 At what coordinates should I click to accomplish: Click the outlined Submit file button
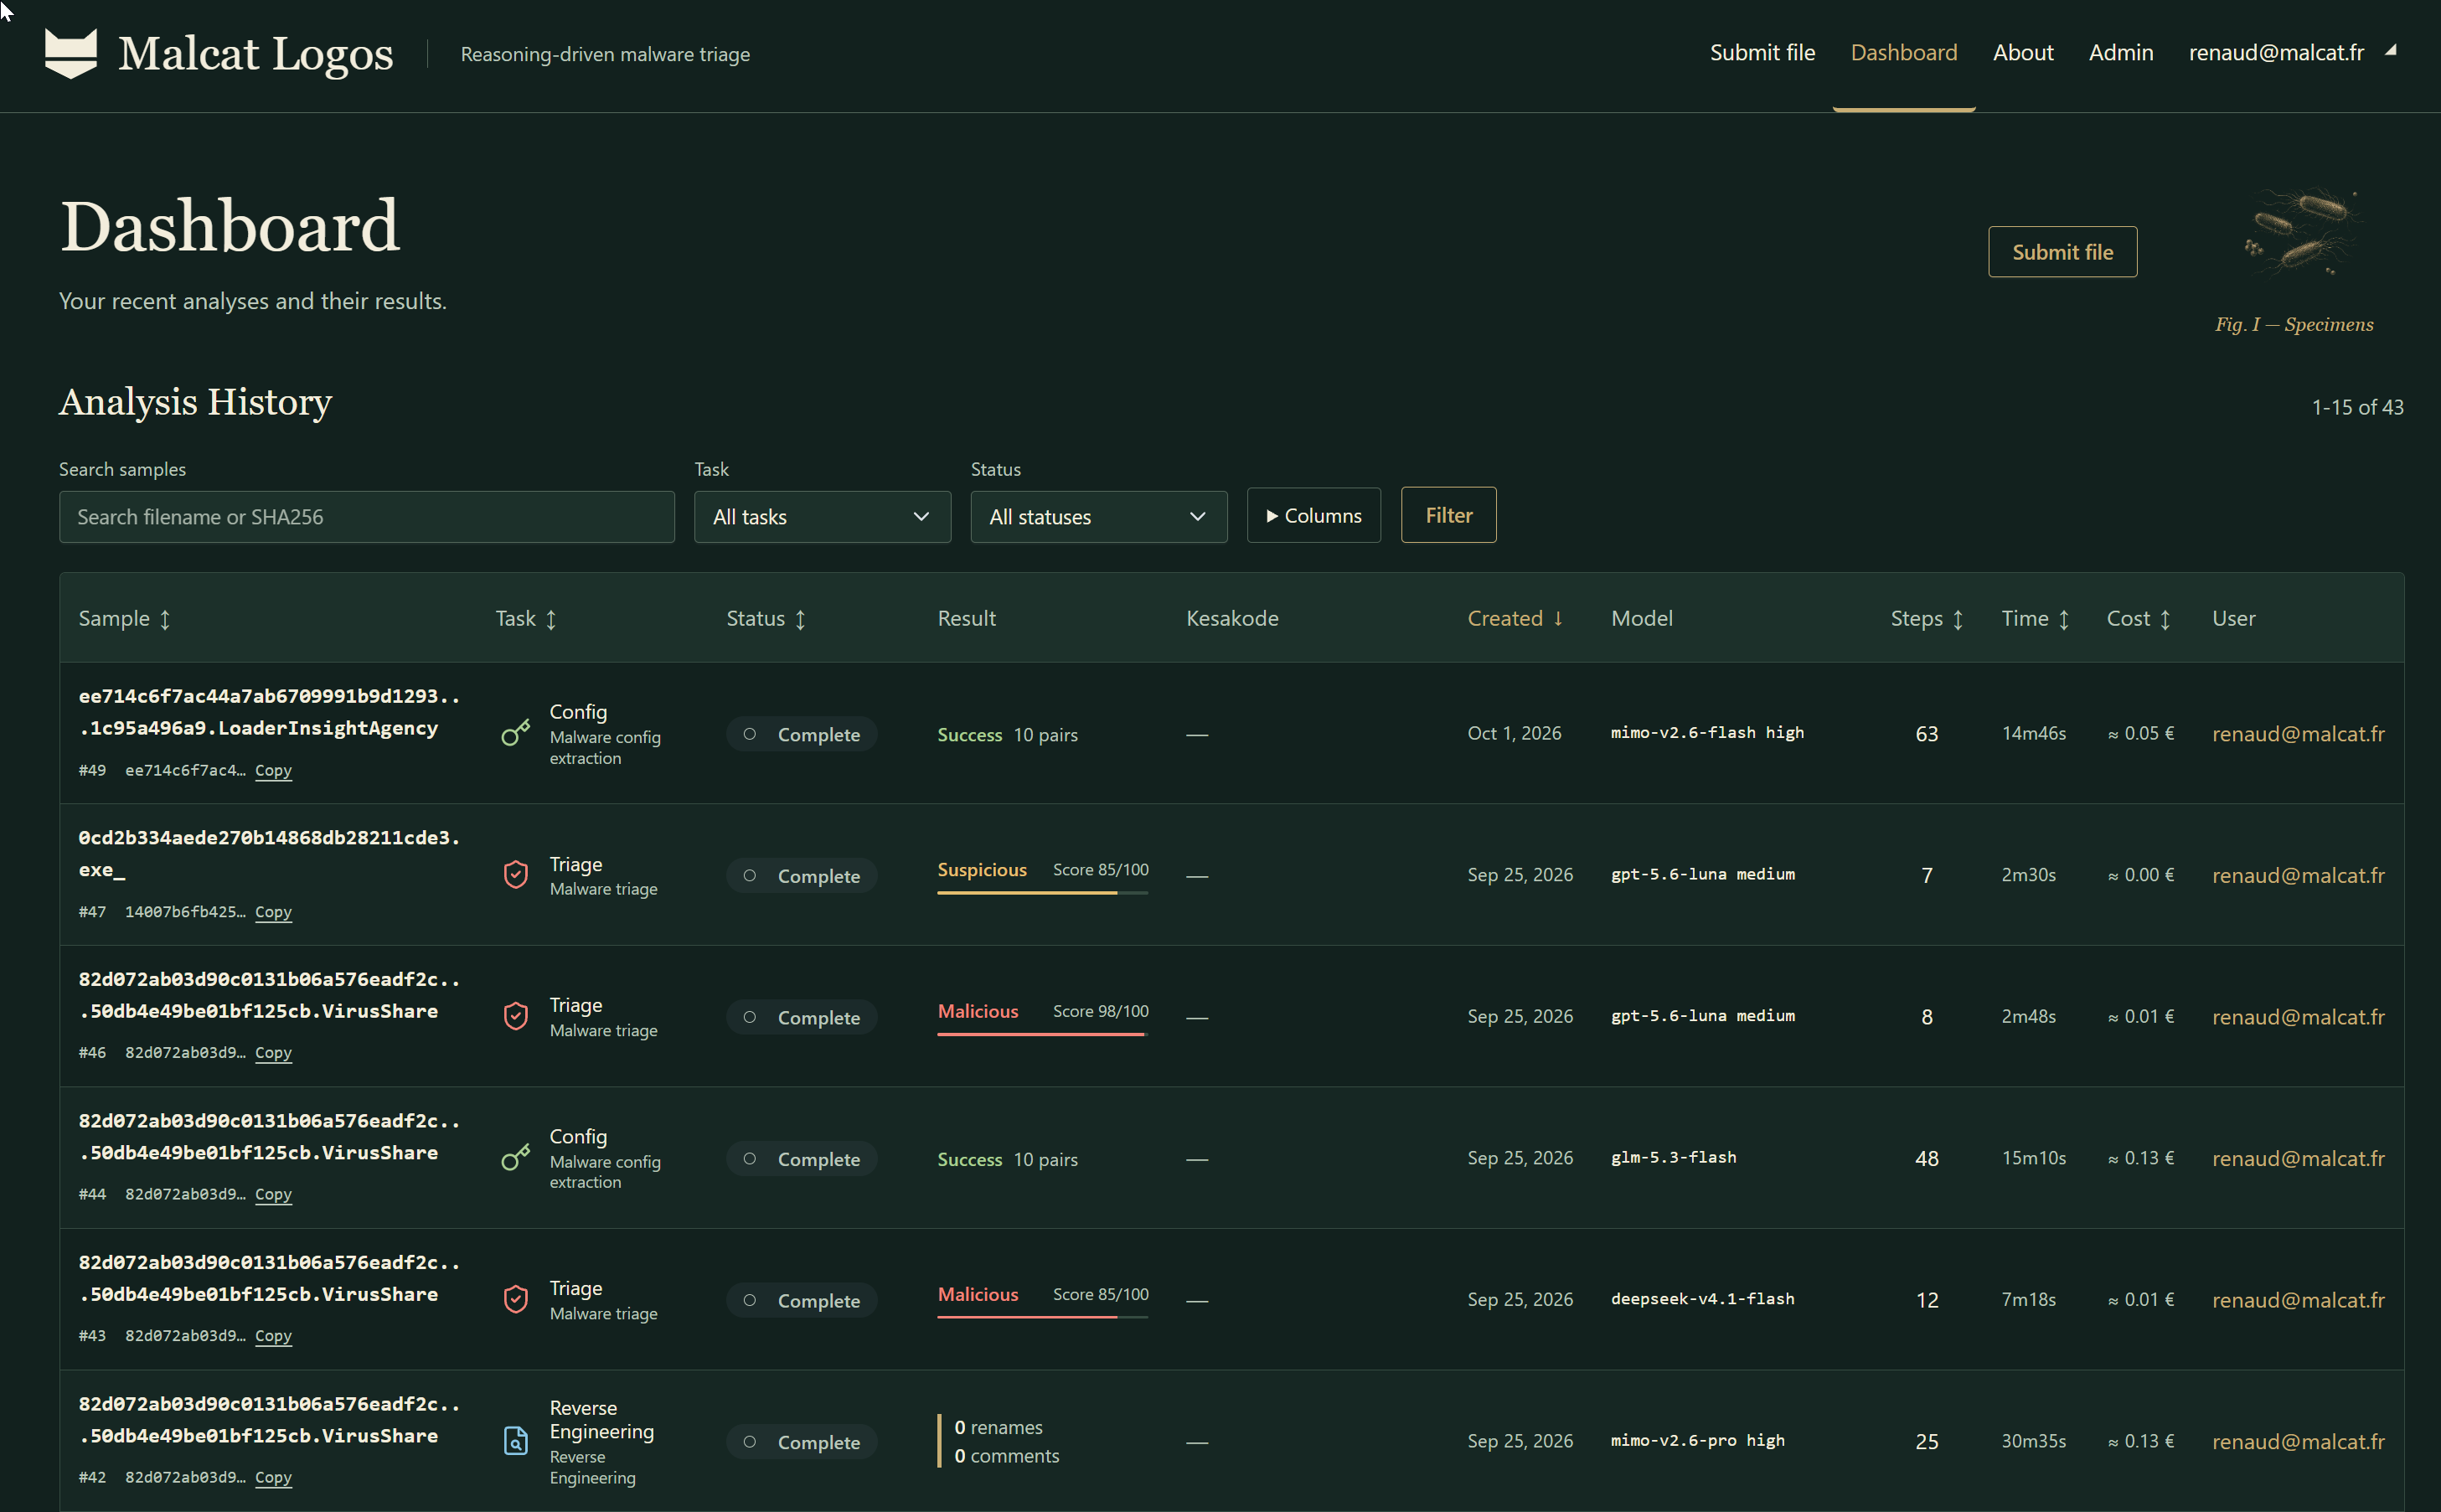coord(2062,251)
